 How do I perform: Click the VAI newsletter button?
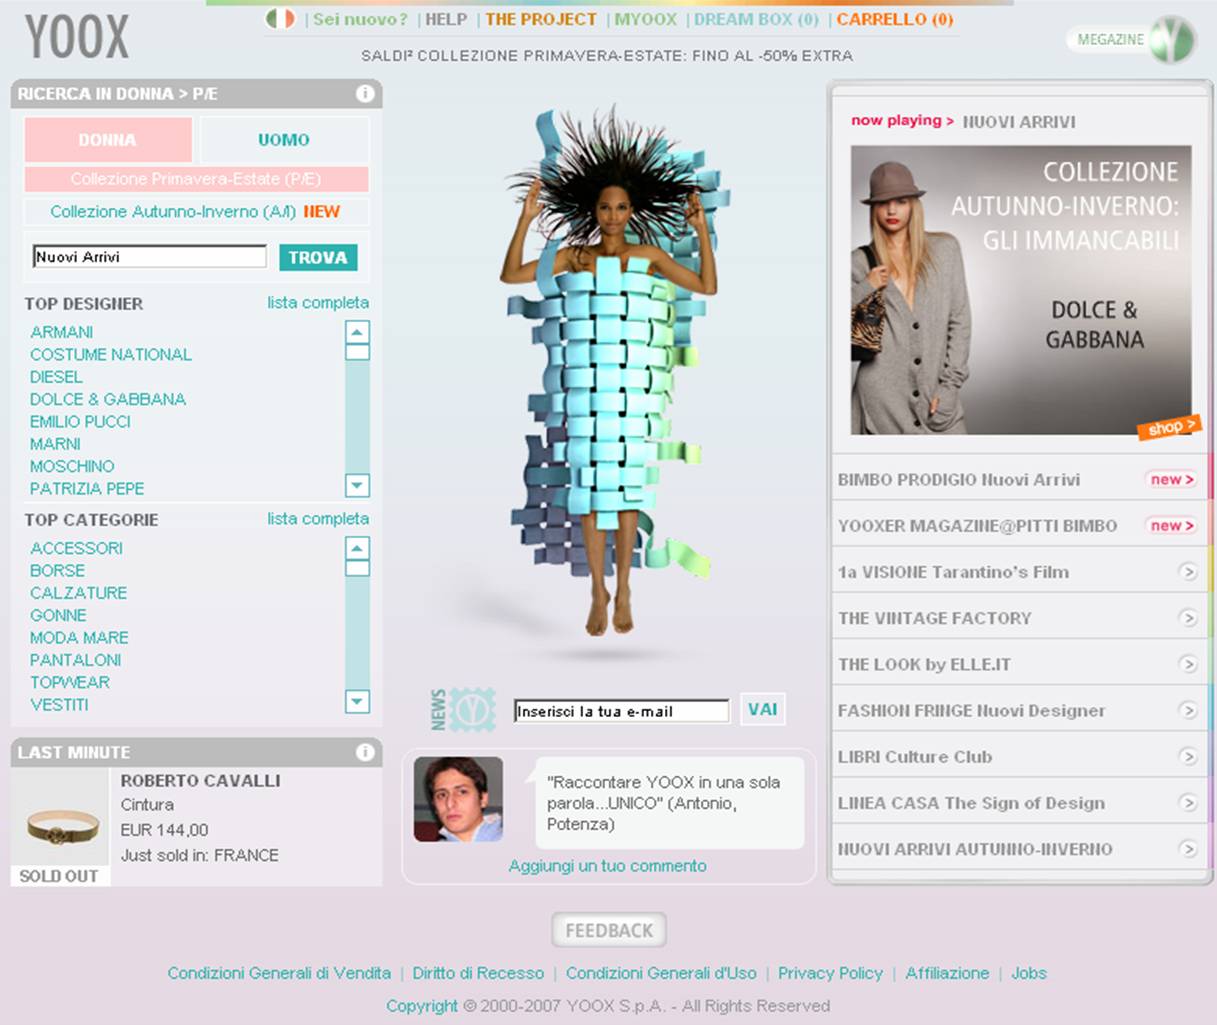[762, 709]
